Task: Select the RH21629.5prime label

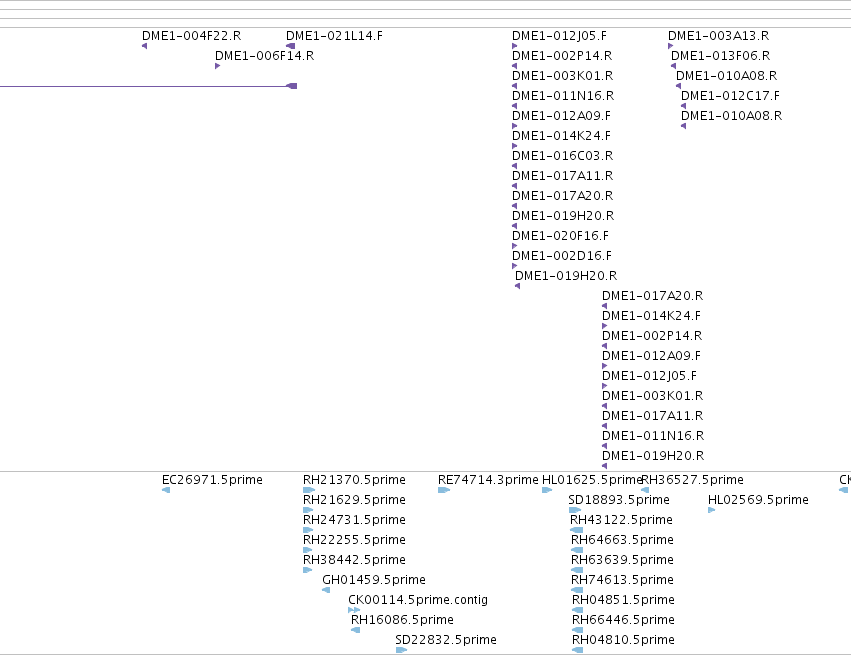Action: pos(354,500)
